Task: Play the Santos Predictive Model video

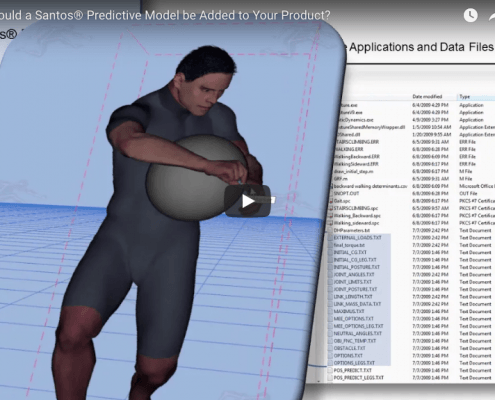Action: [247, 201]
